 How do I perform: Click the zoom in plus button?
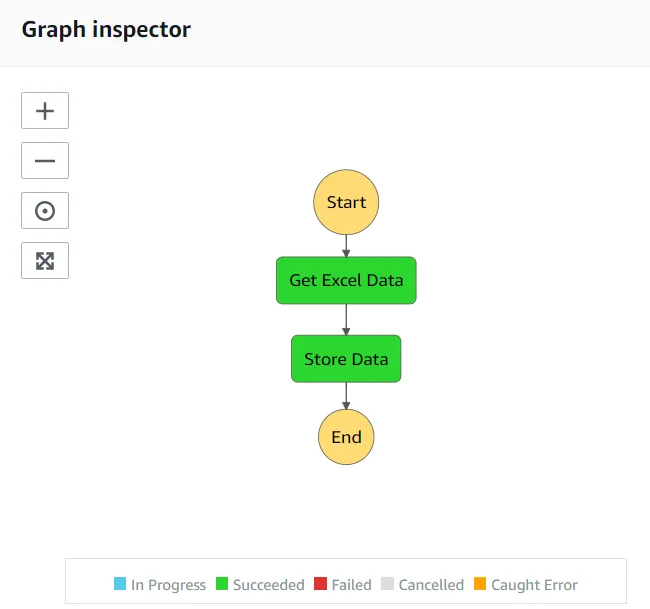coord(45,111)
